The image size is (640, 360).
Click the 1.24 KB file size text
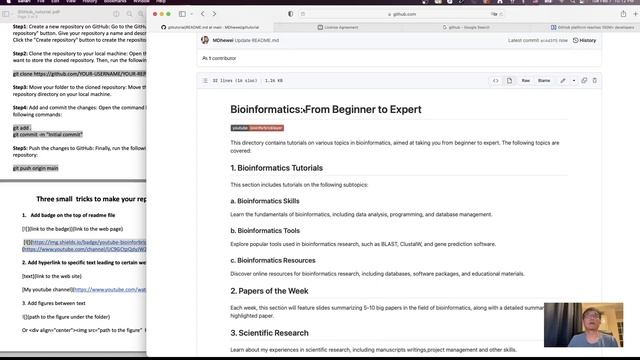(x=273, y=81)
